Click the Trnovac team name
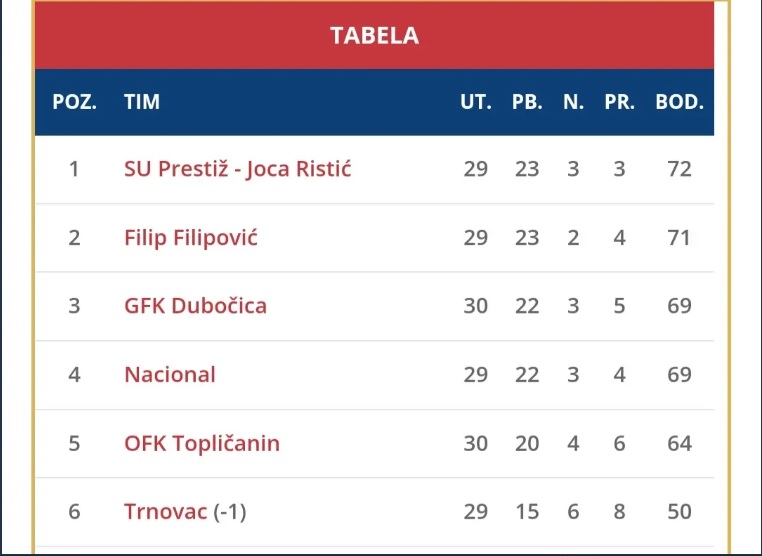762x556 pixels. (x=166, y=512)
